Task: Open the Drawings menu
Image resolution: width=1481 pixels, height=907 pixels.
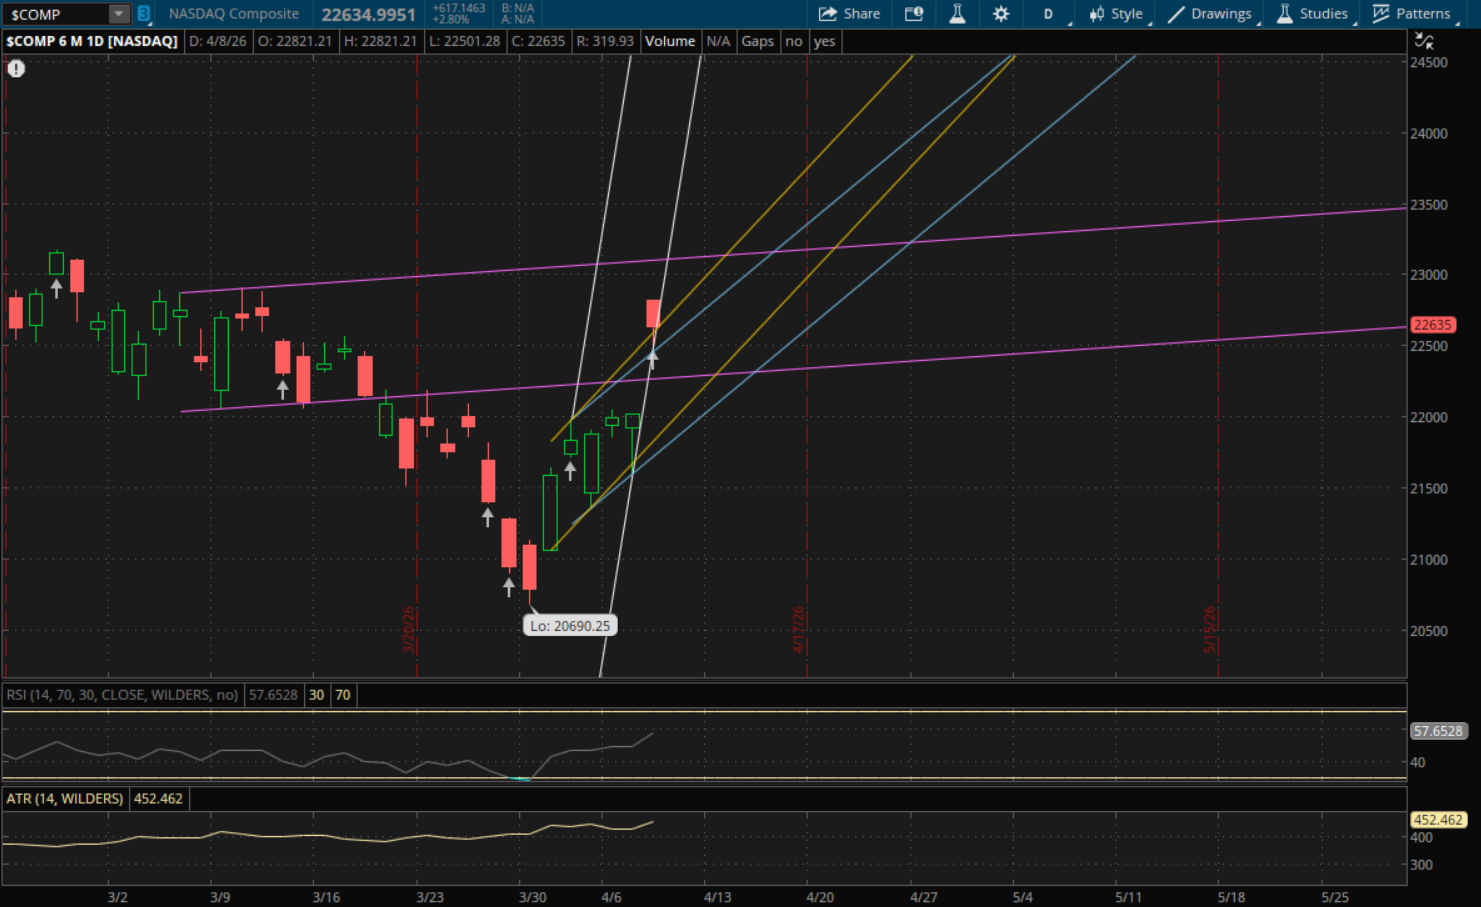Action: point(1209,14)
